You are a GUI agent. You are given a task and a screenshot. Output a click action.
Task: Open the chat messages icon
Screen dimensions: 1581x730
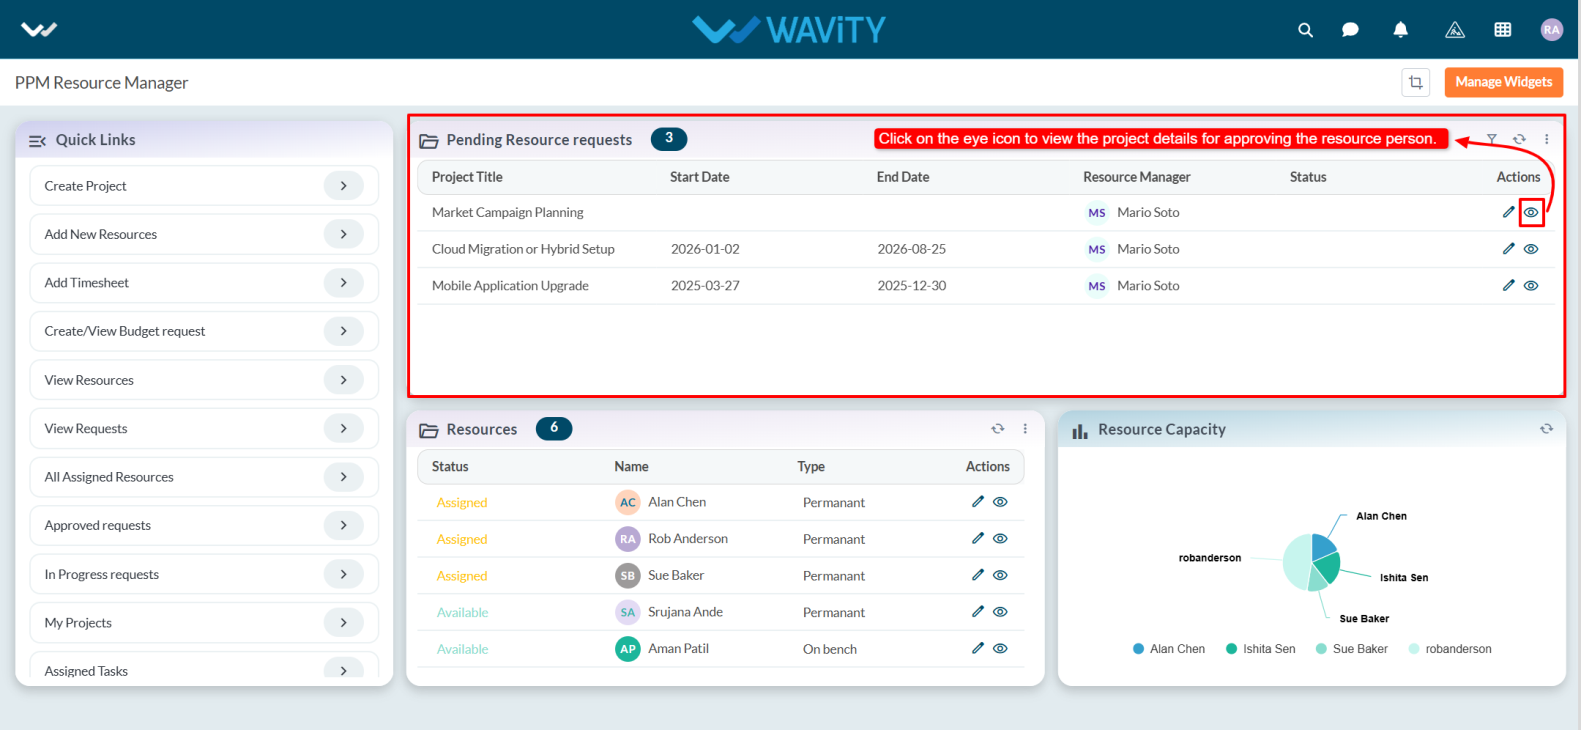[x=1350, y=30]
